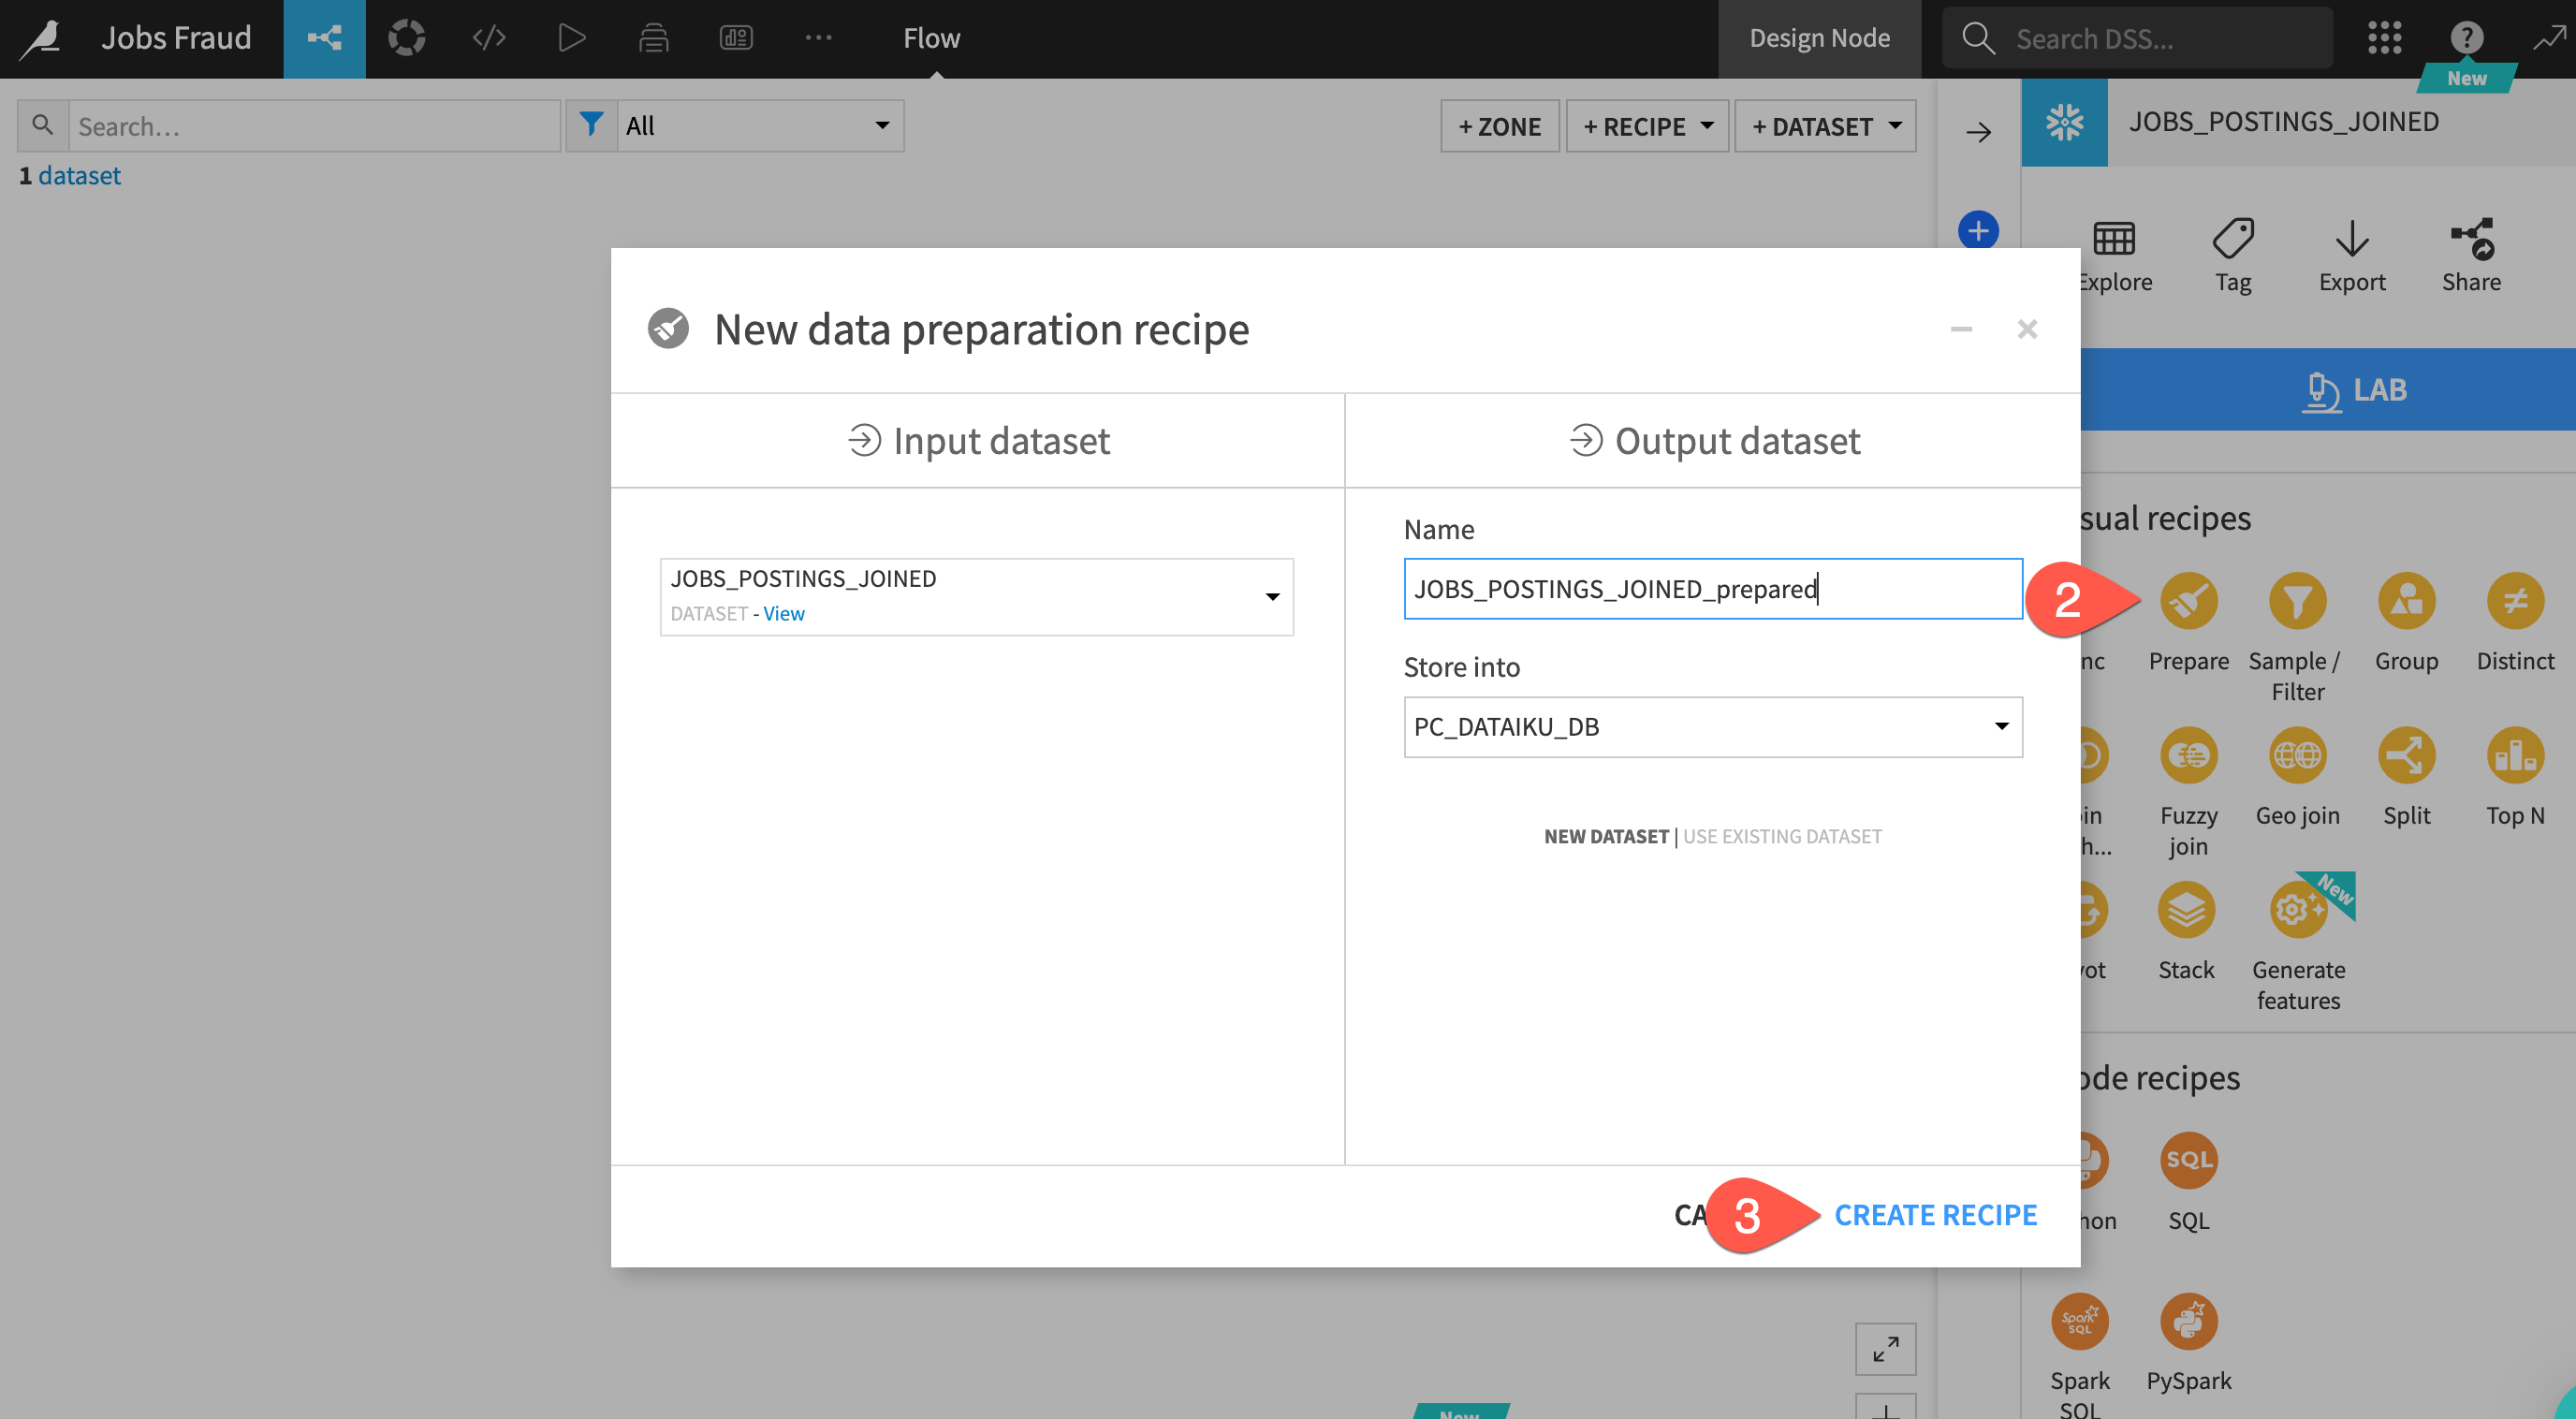Viewport: 2576px width, 1419px height.
Task: Click the Group recipe icon
Action: click(2406, 601)
